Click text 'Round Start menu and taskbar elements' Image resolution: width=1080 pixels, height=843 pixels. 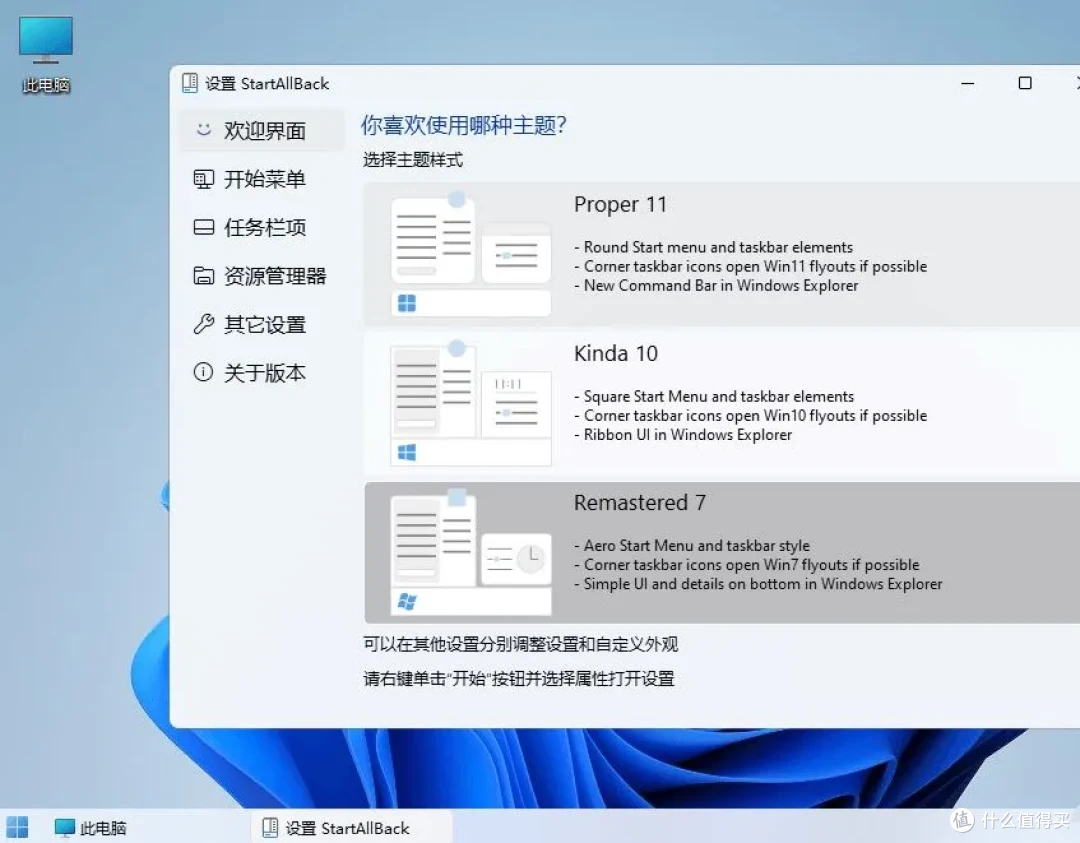pyautogui.click(x=718, y=247)
